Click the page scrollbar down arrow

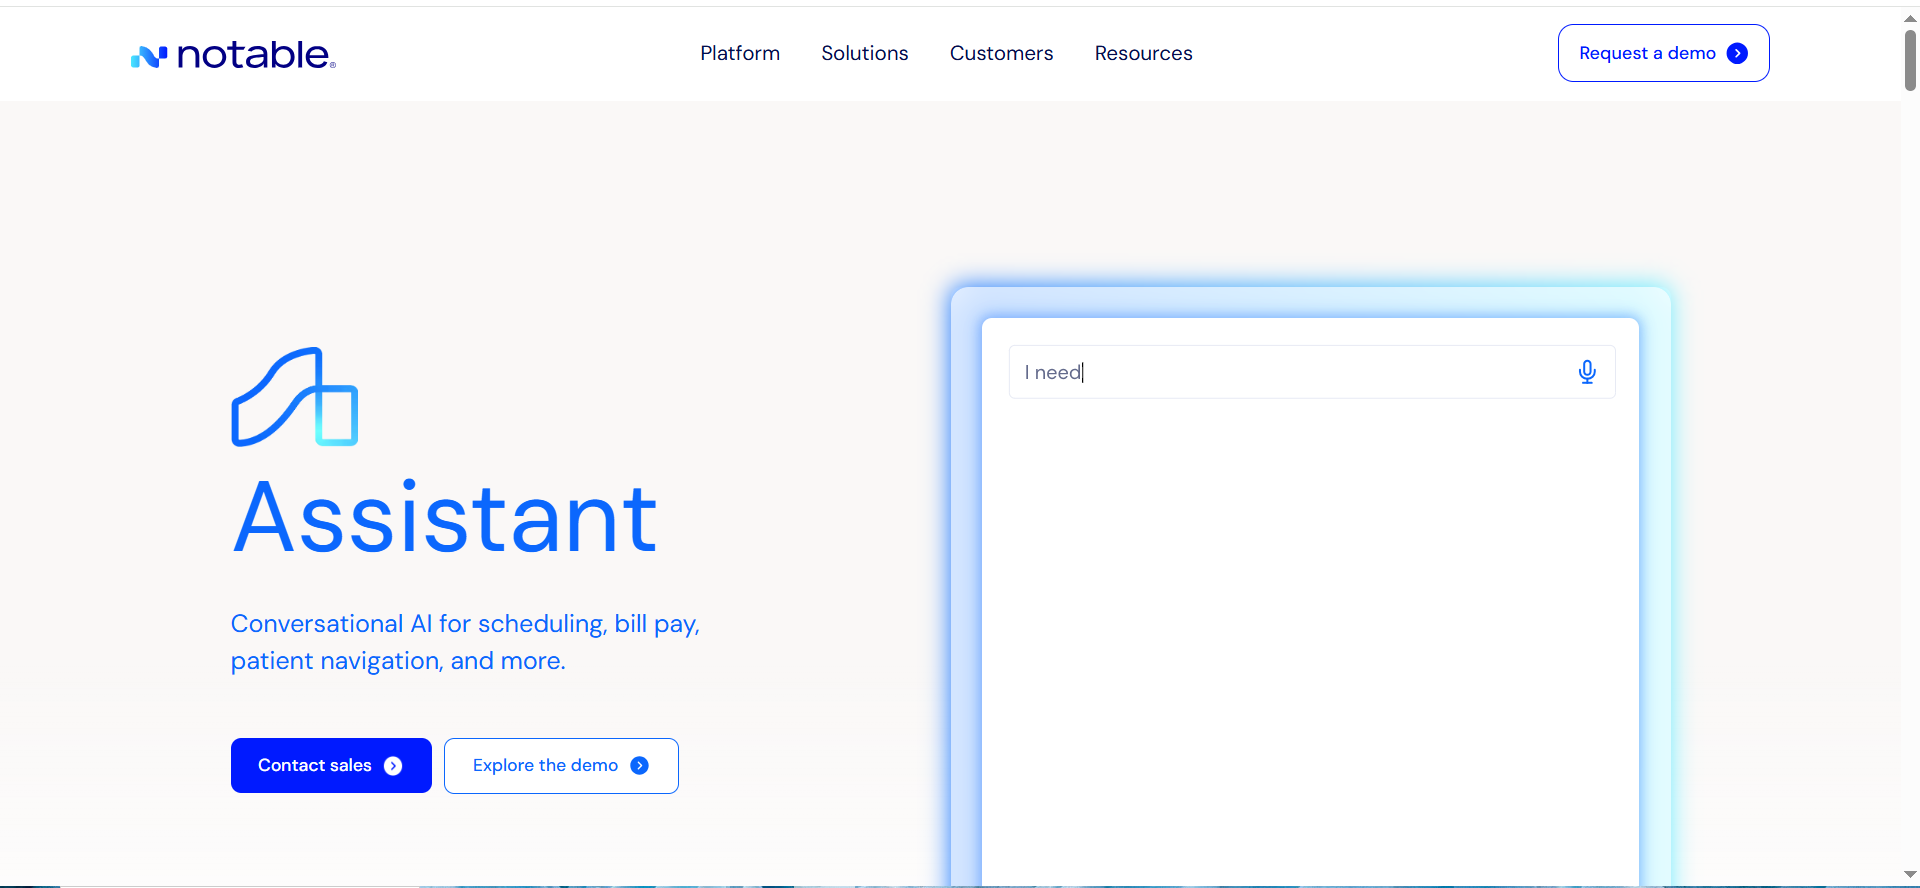pos(1910,875)
